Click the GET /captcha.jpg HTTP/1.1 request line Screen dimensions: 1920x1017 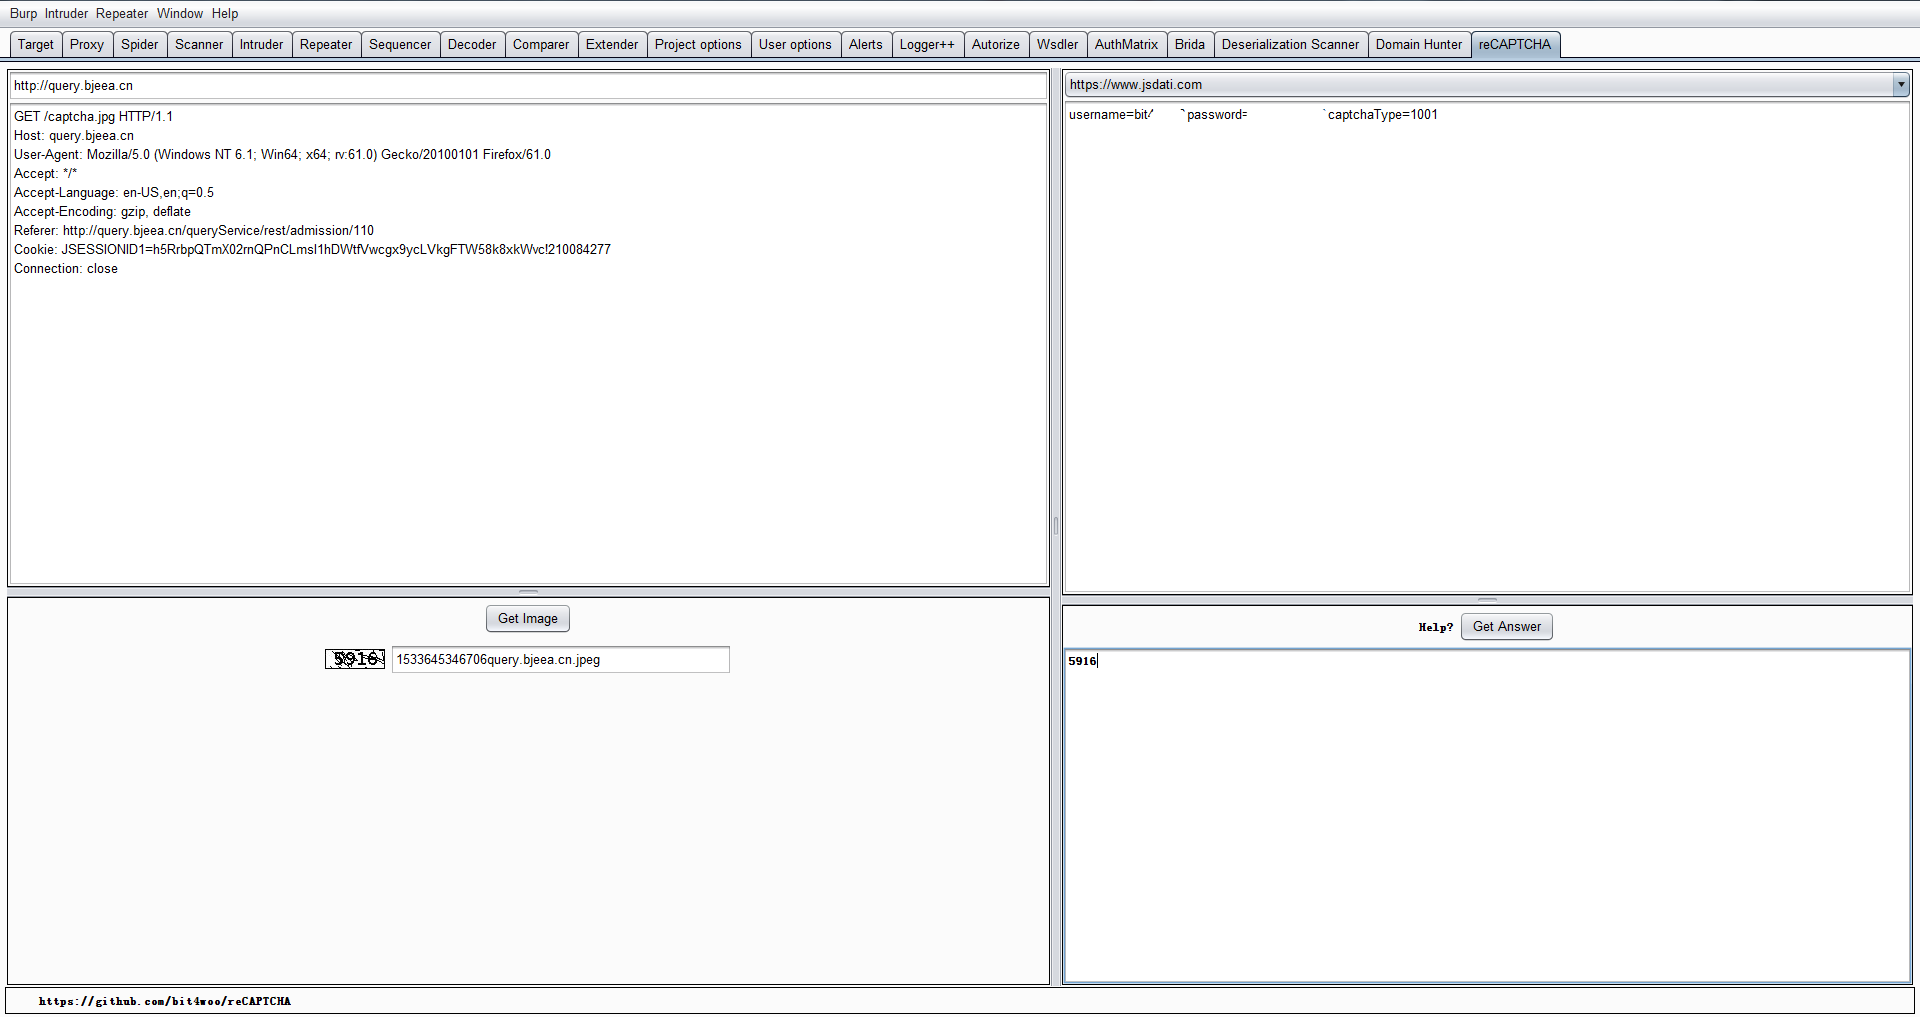pyautogui.click(x=93, y=116)
